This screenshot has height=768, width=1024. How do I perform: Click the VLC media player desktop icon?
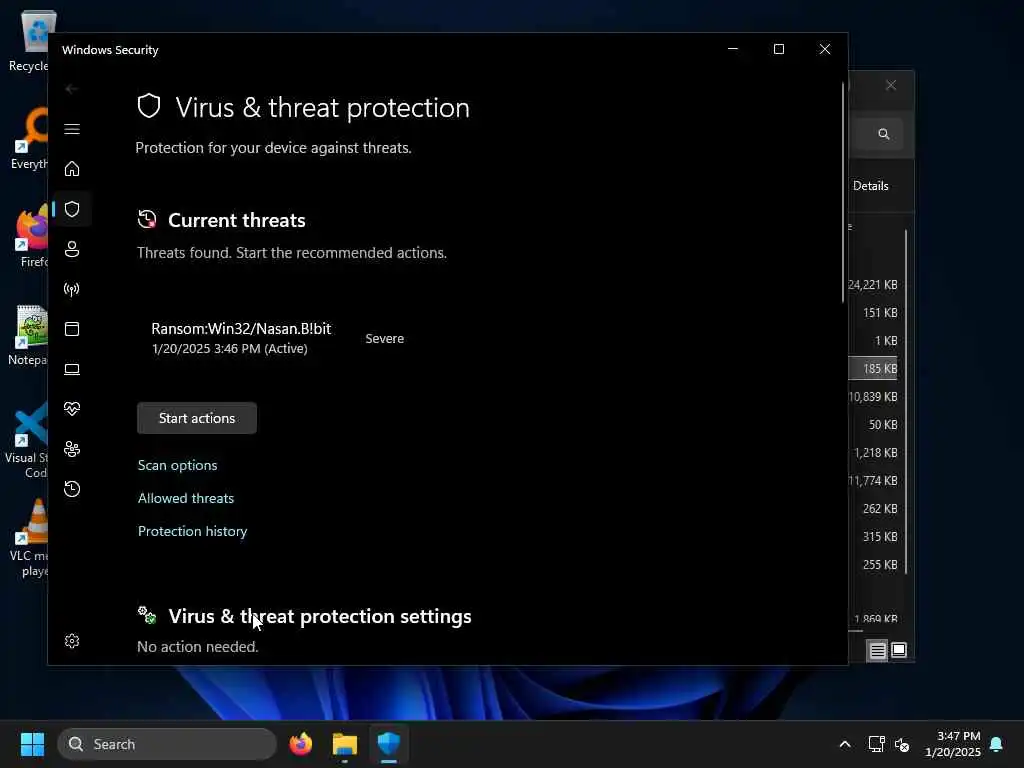pyautogui.click(x=29, y=538)
